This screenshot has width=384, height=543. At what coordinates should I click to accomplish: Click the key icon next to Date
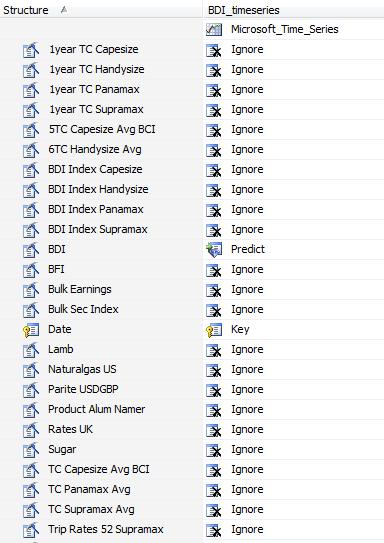point(31,330)
